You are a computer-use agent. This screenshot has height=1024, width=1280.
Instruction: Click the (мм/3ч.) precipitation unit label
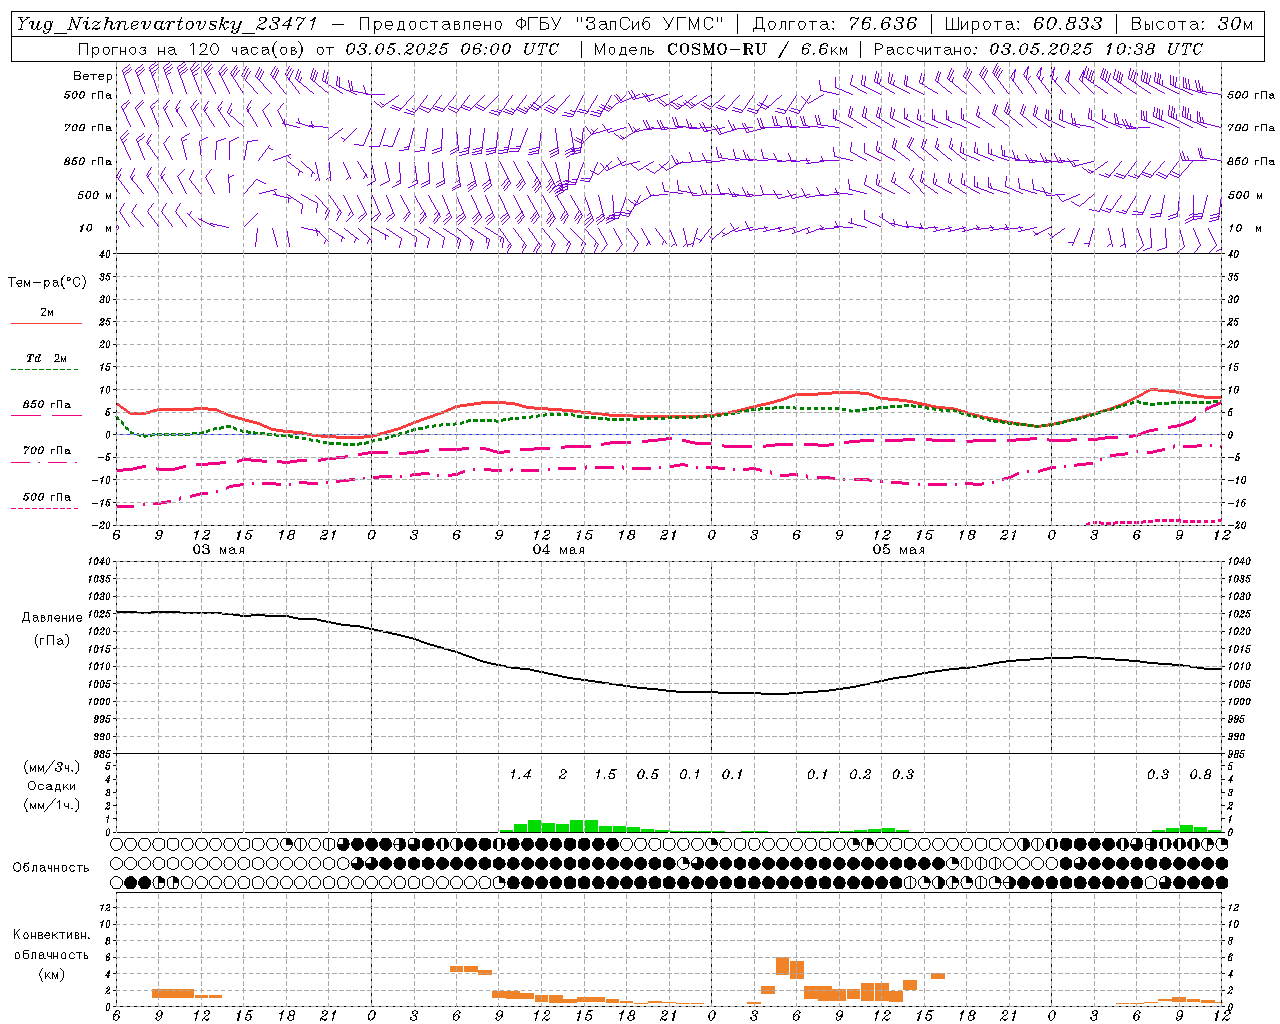coord(52,768)
